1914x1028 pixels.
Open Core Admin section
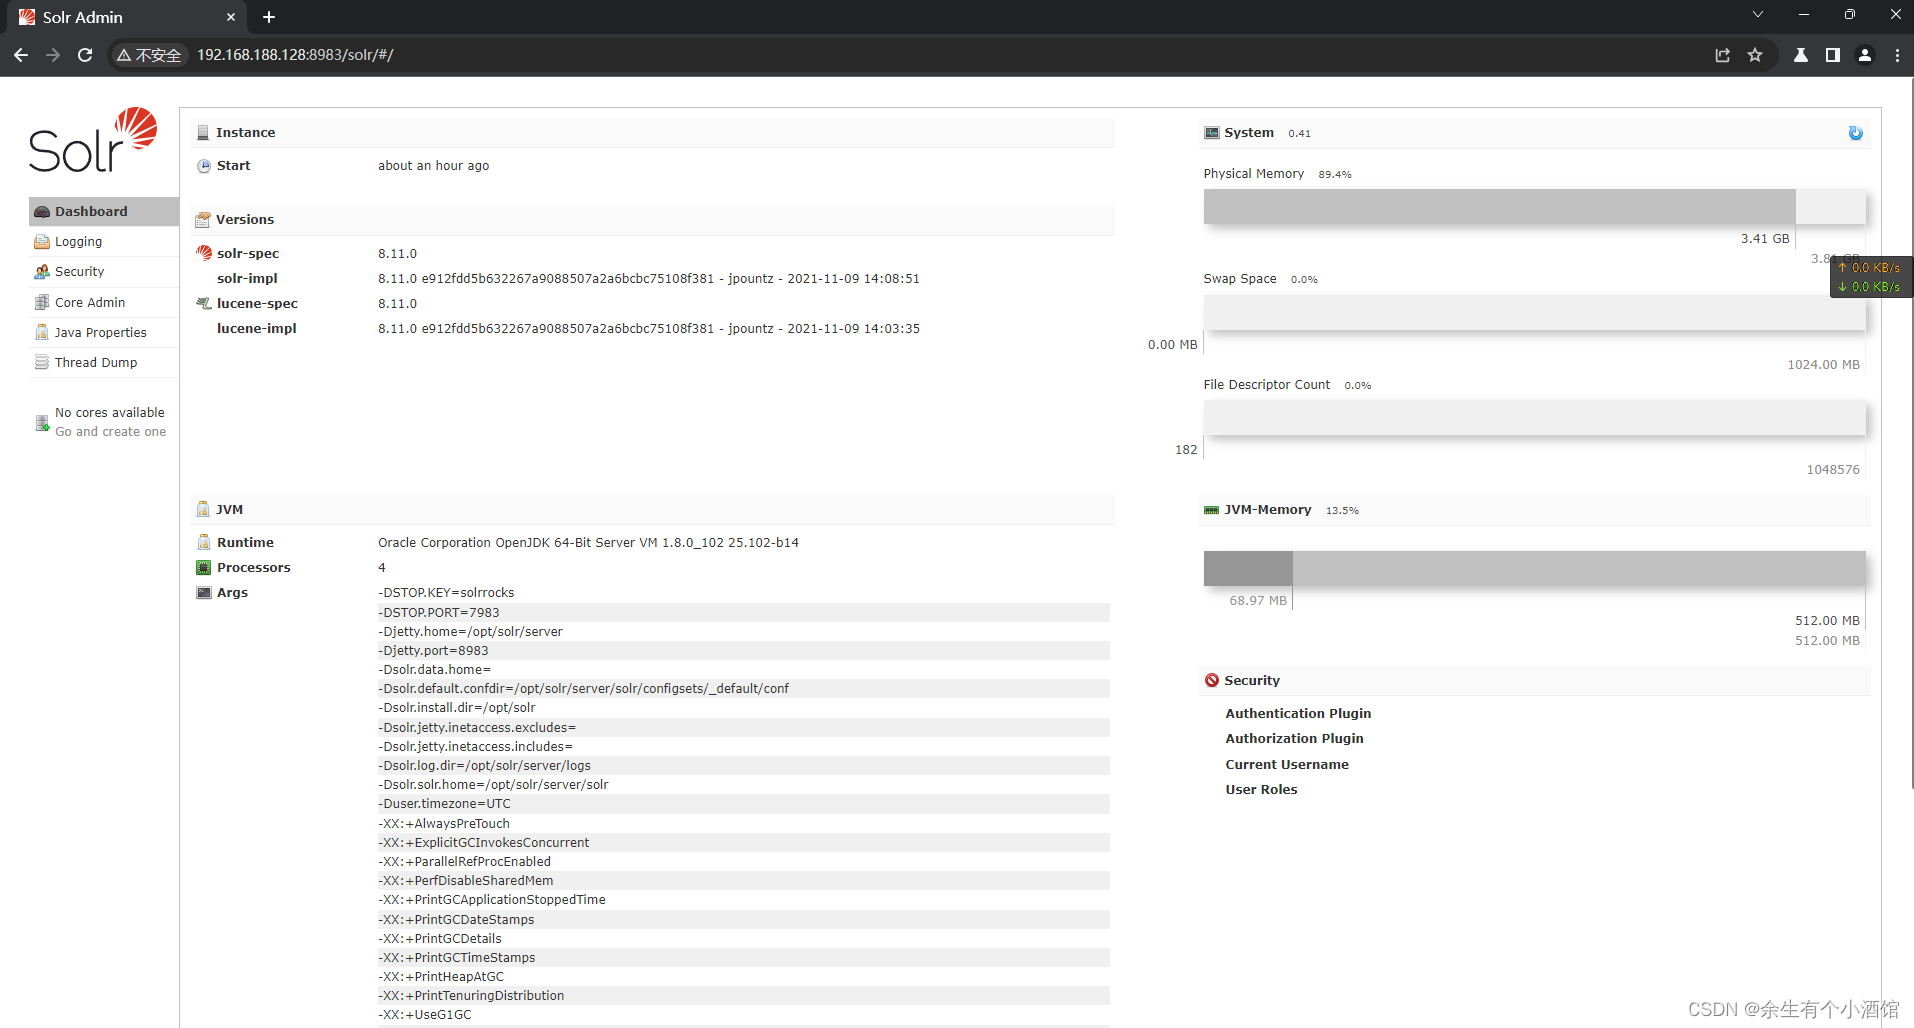pos(104,302)
